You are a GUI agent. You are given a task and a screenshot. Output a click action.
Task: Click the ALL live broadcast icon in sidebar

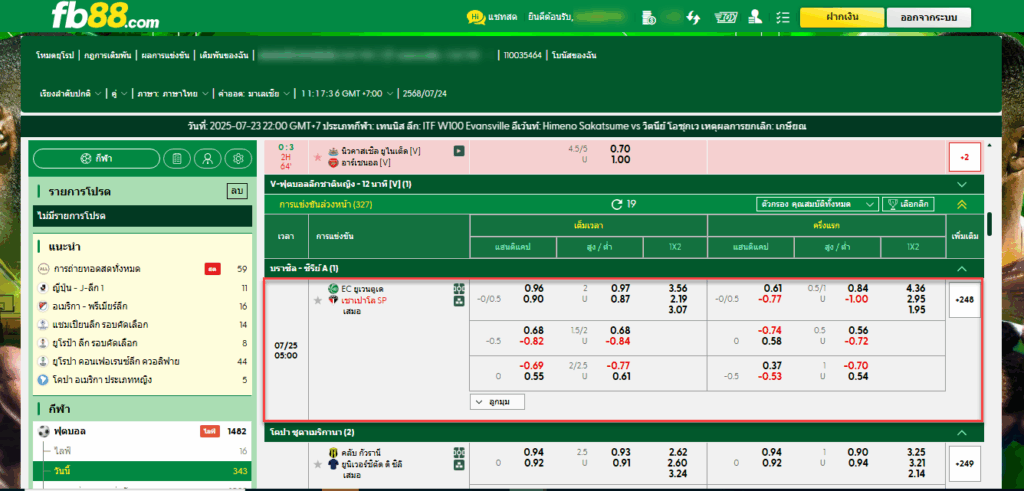tap(44, 269)
